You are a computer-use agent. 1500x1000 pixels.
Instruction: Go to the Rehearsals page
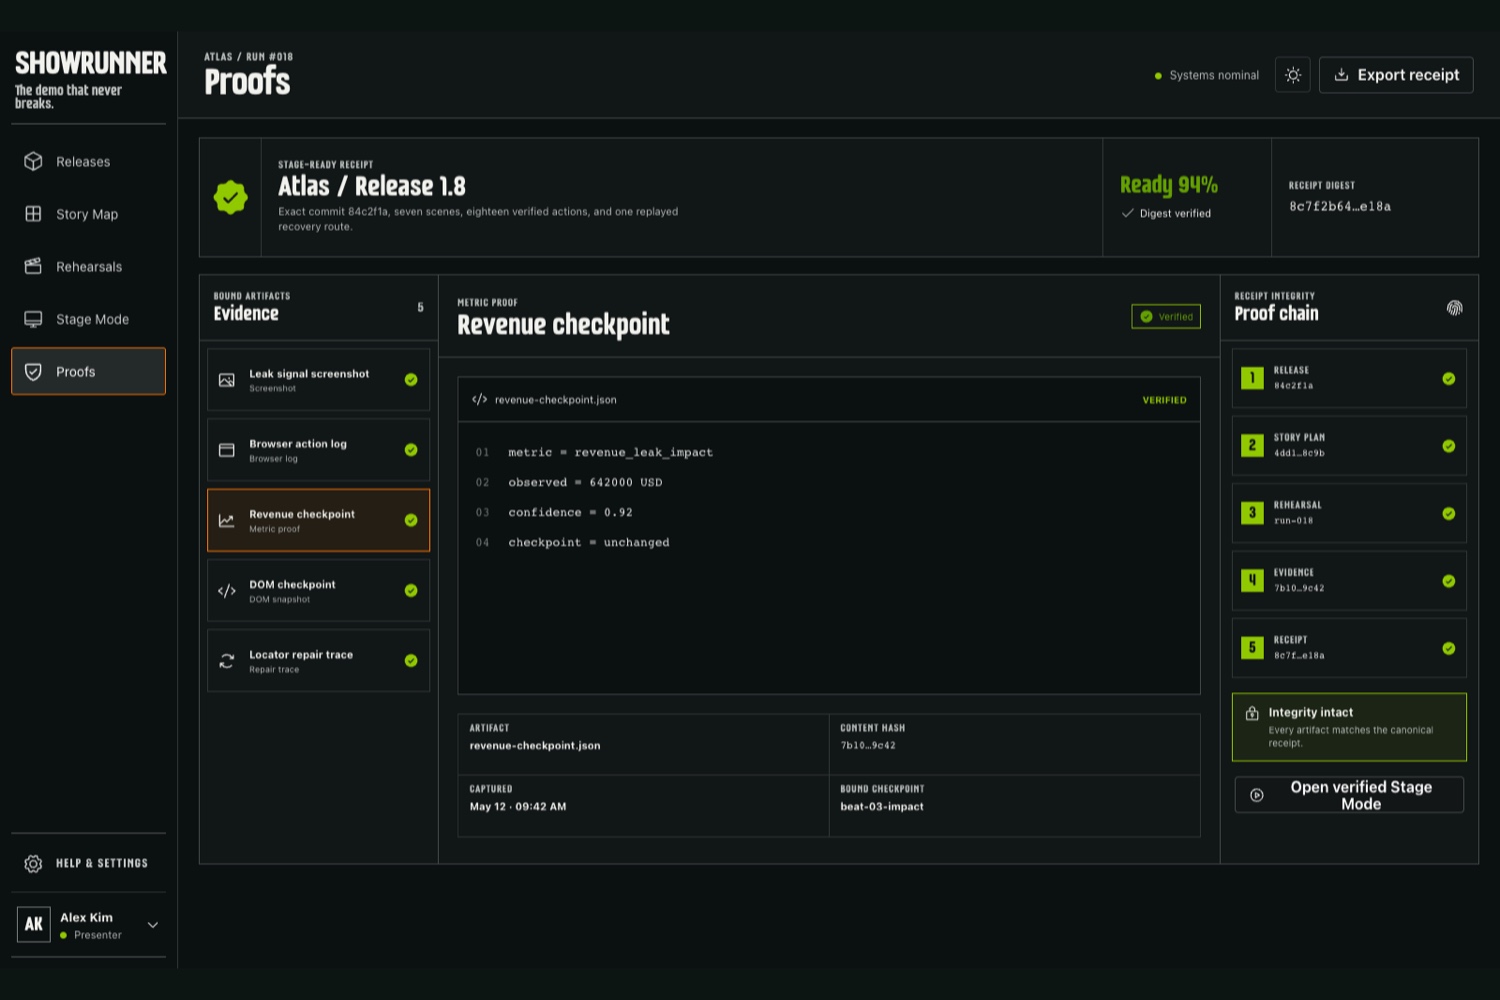pos(88,267)
